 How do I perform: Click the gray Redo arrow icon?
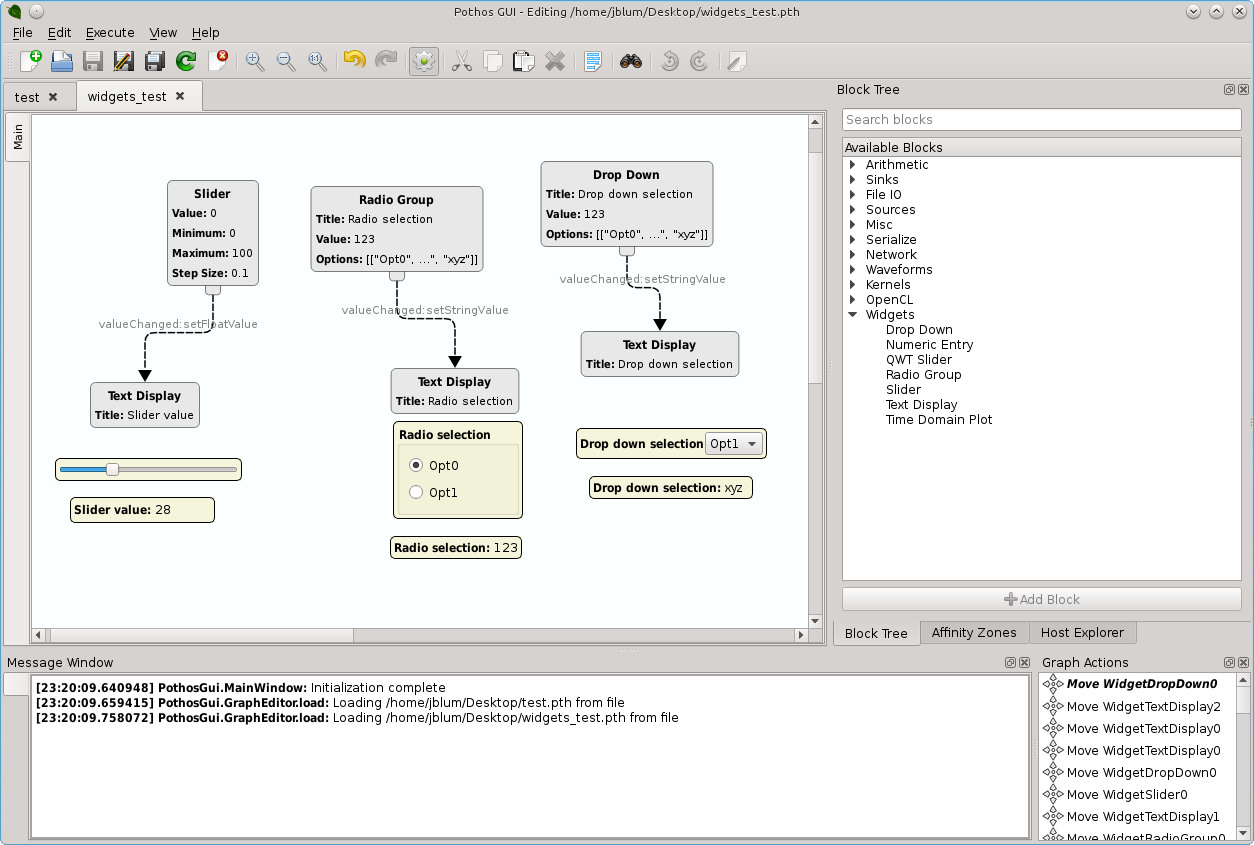(x=385, y=61)
